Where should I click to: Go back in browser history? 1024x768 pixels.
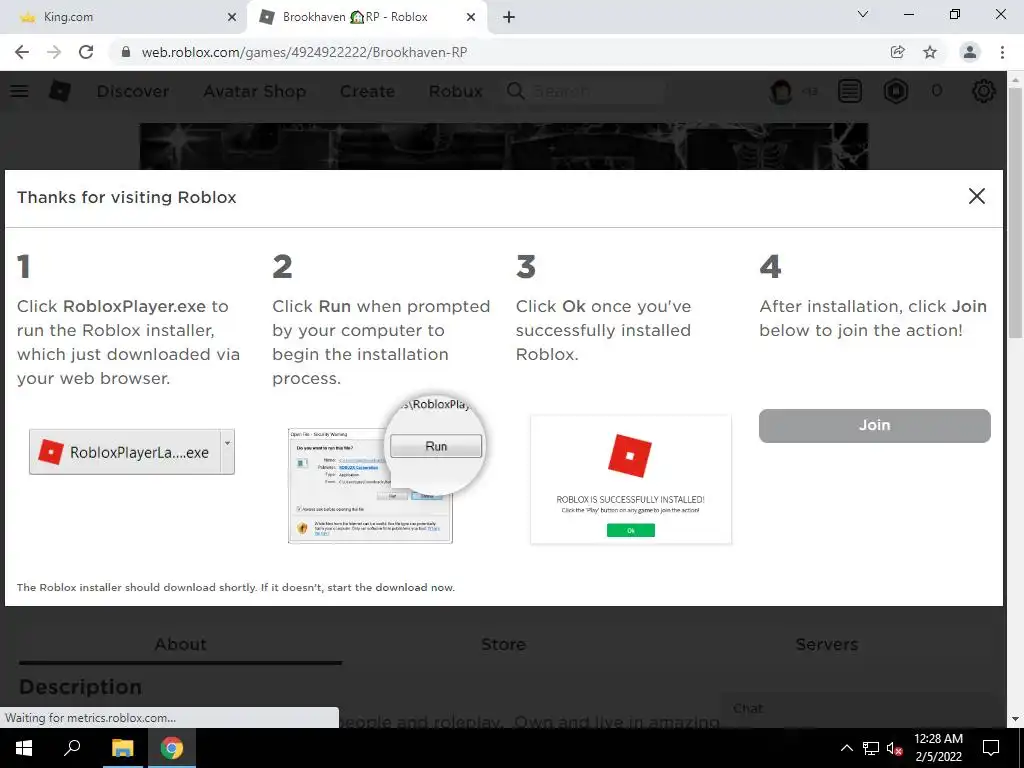point(22,52)
